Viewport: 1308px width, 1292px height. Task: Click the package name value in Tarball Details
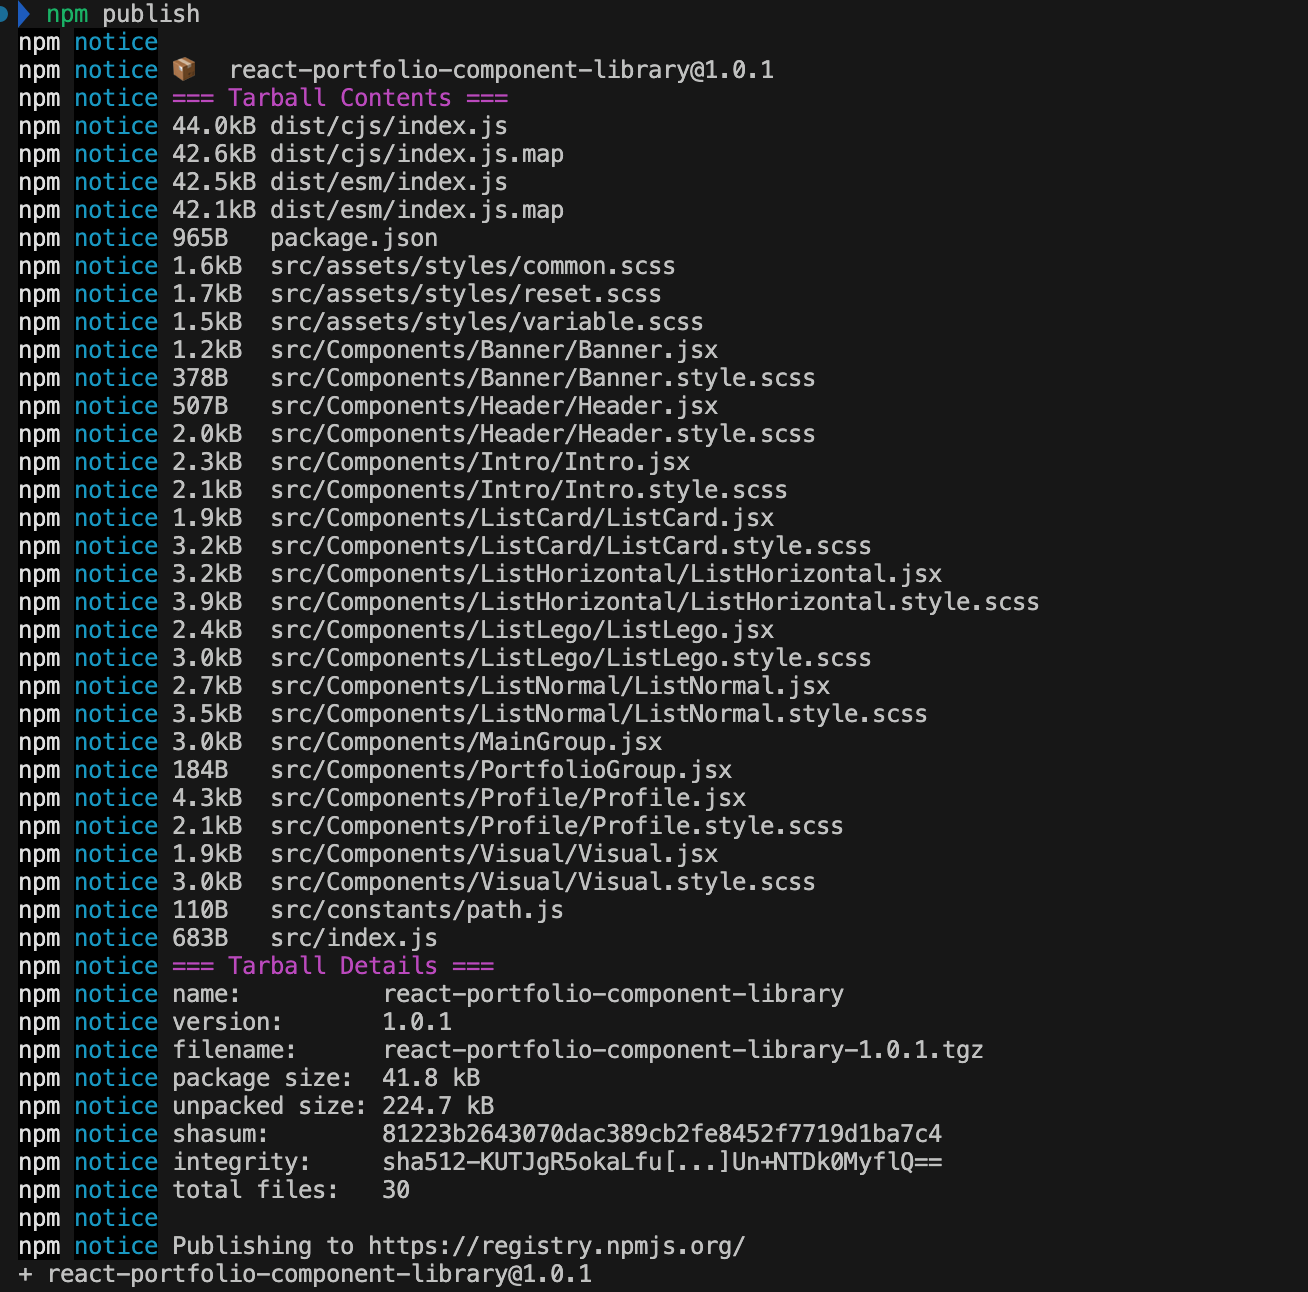click(x=613, y=994)
